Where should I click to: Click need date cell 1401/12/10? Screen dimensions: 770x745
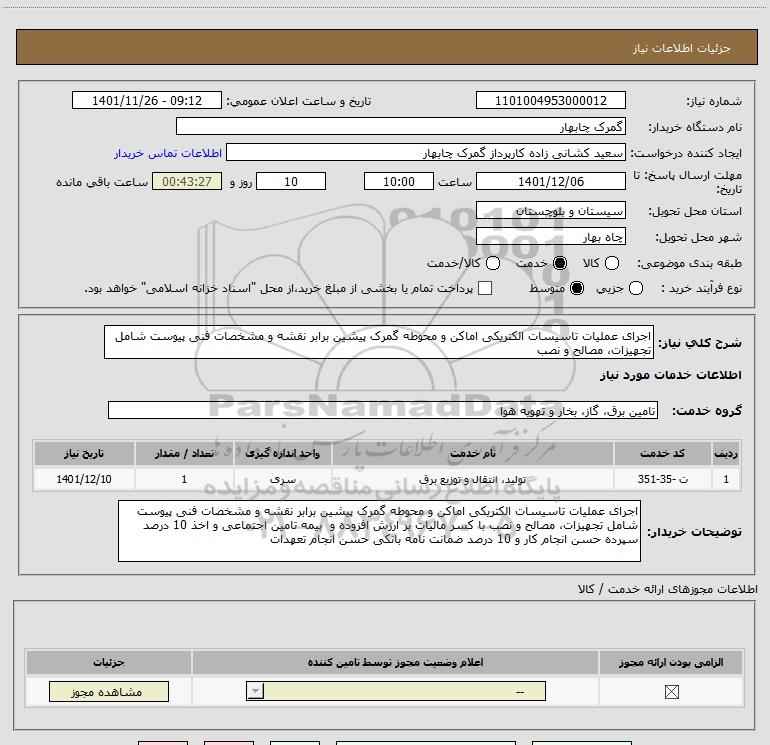point(84,479)
